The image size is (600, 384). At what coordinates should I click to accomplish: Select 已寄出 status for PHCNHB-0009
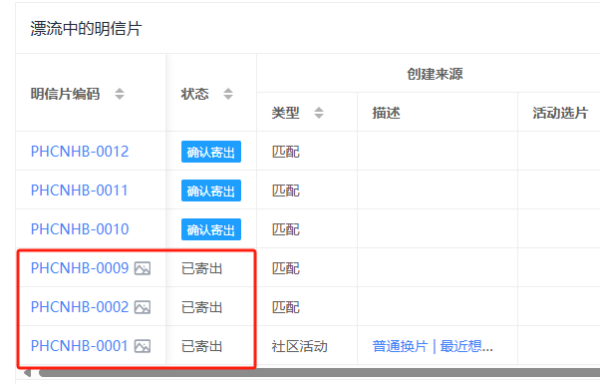pos(202,268)
